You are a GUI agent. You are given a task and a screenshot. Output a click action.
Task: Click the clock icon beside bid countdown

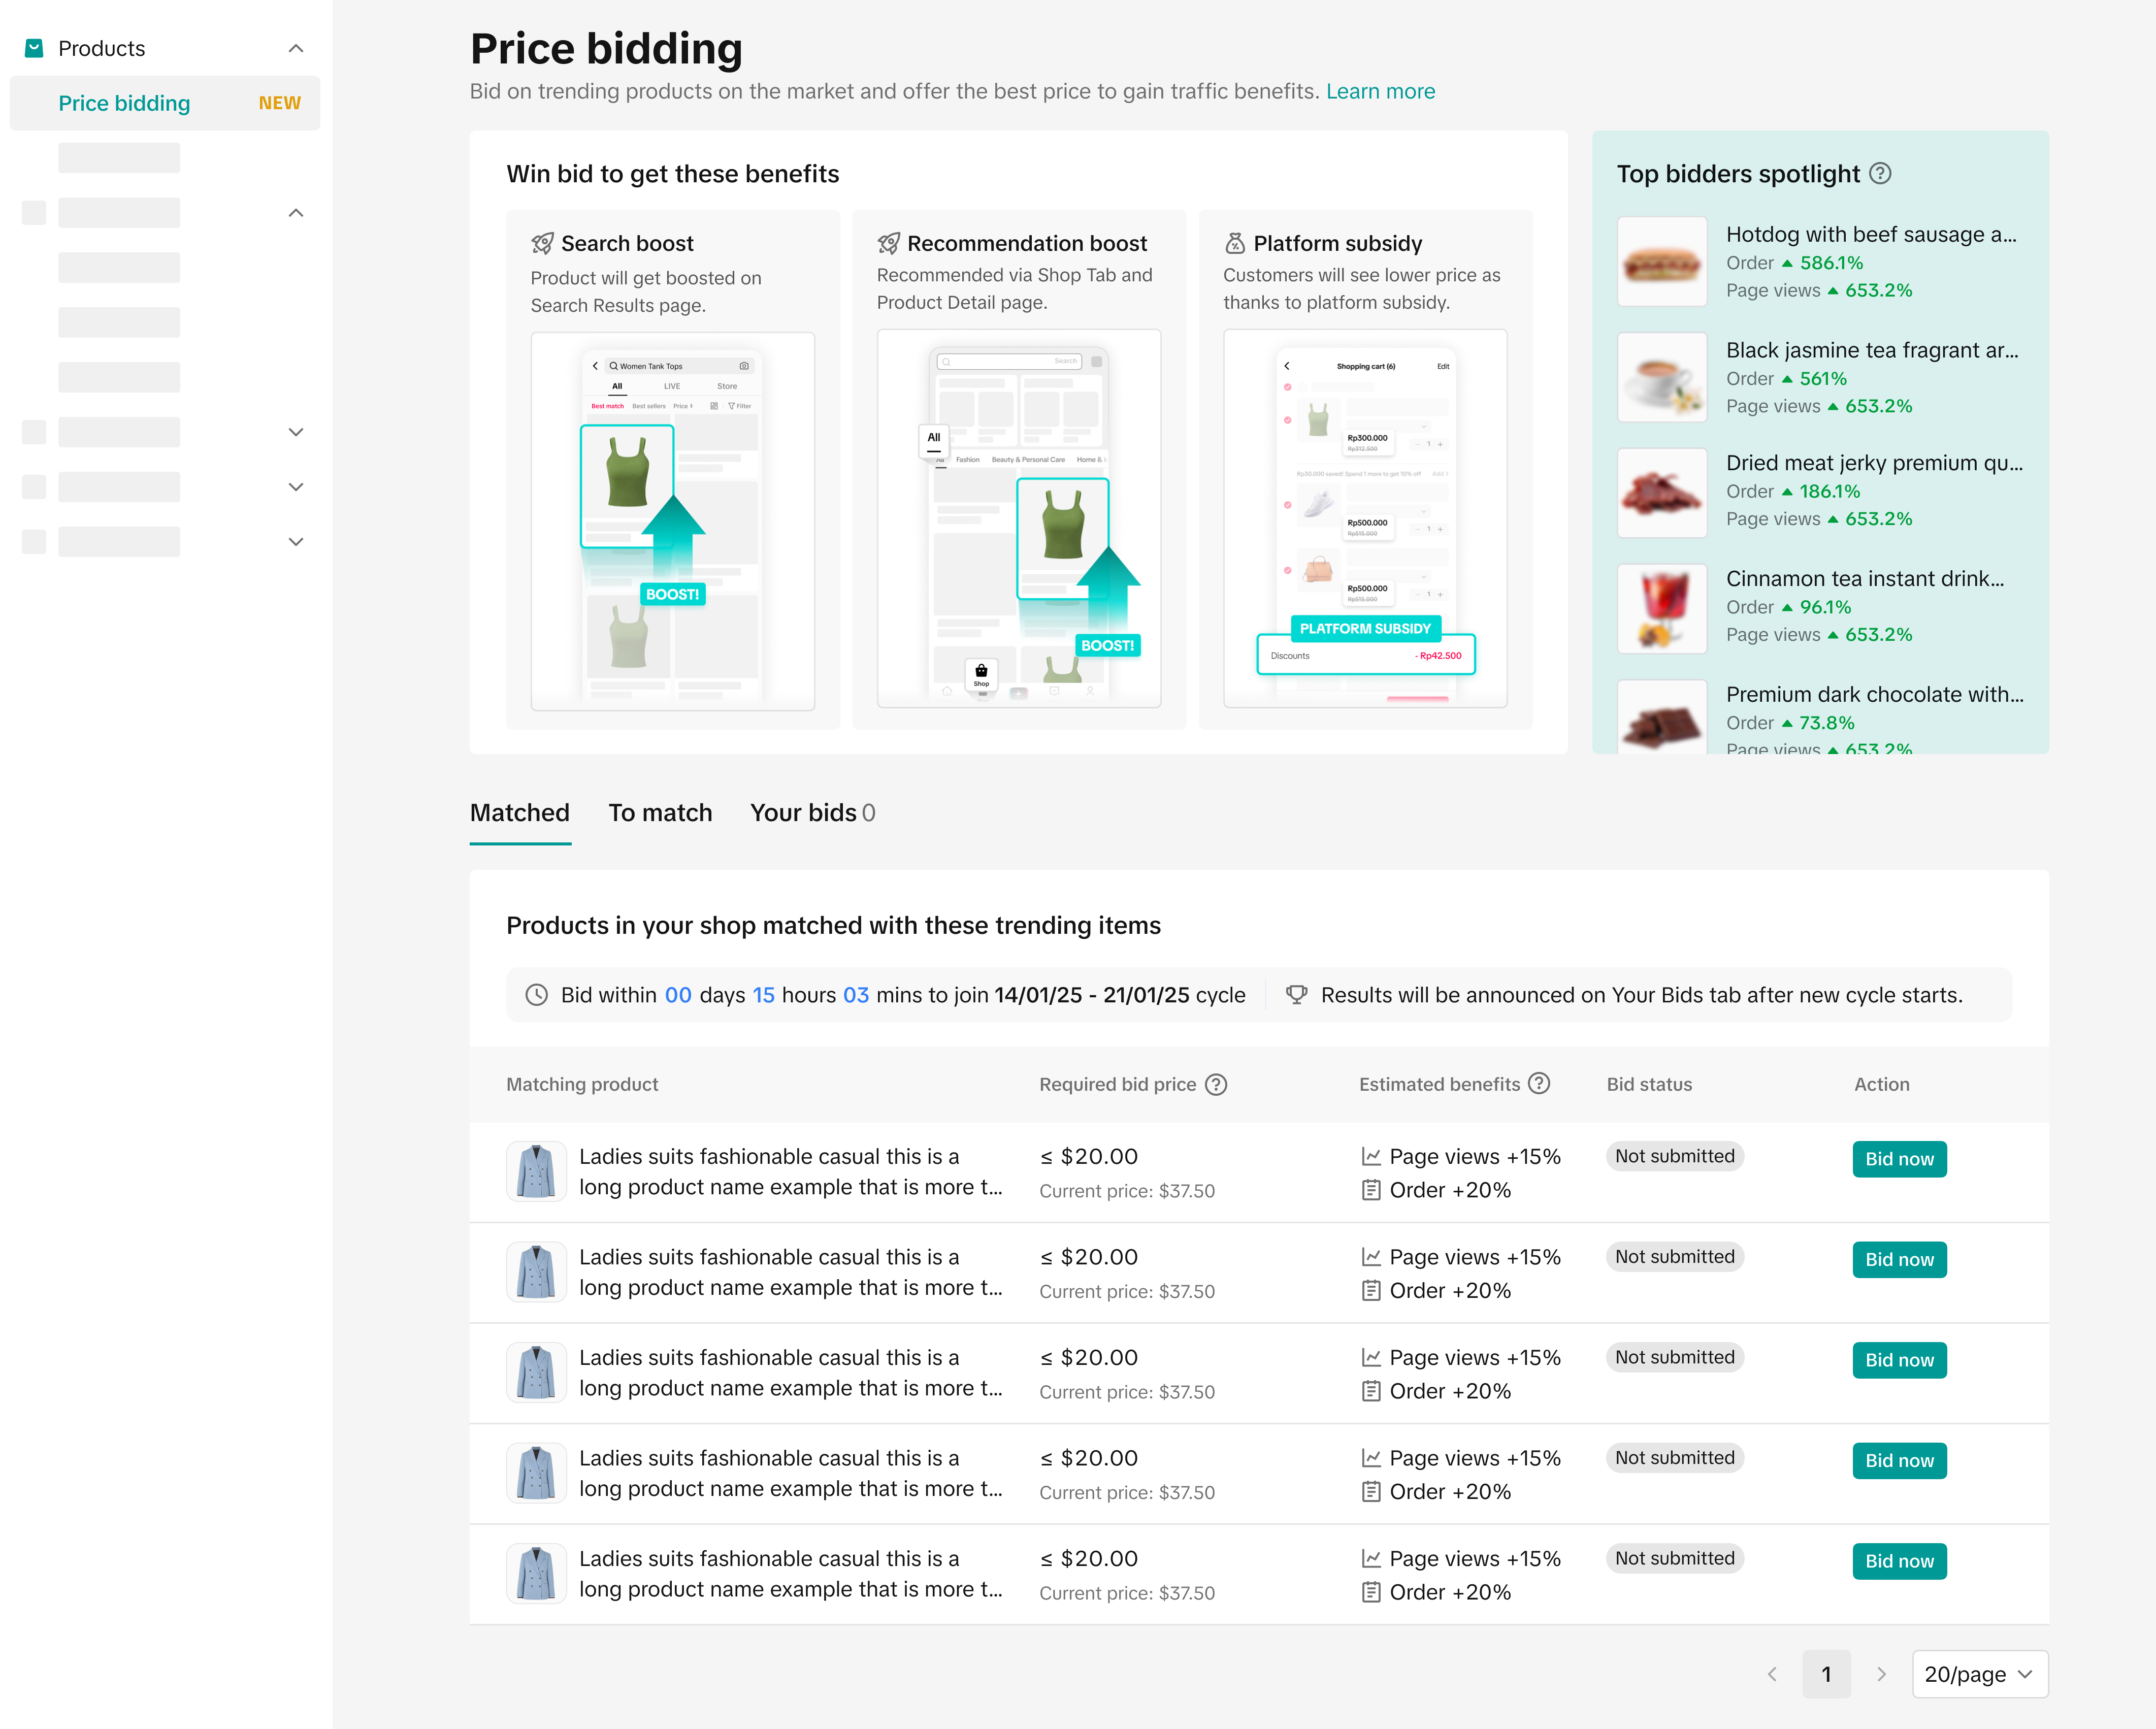537,995
